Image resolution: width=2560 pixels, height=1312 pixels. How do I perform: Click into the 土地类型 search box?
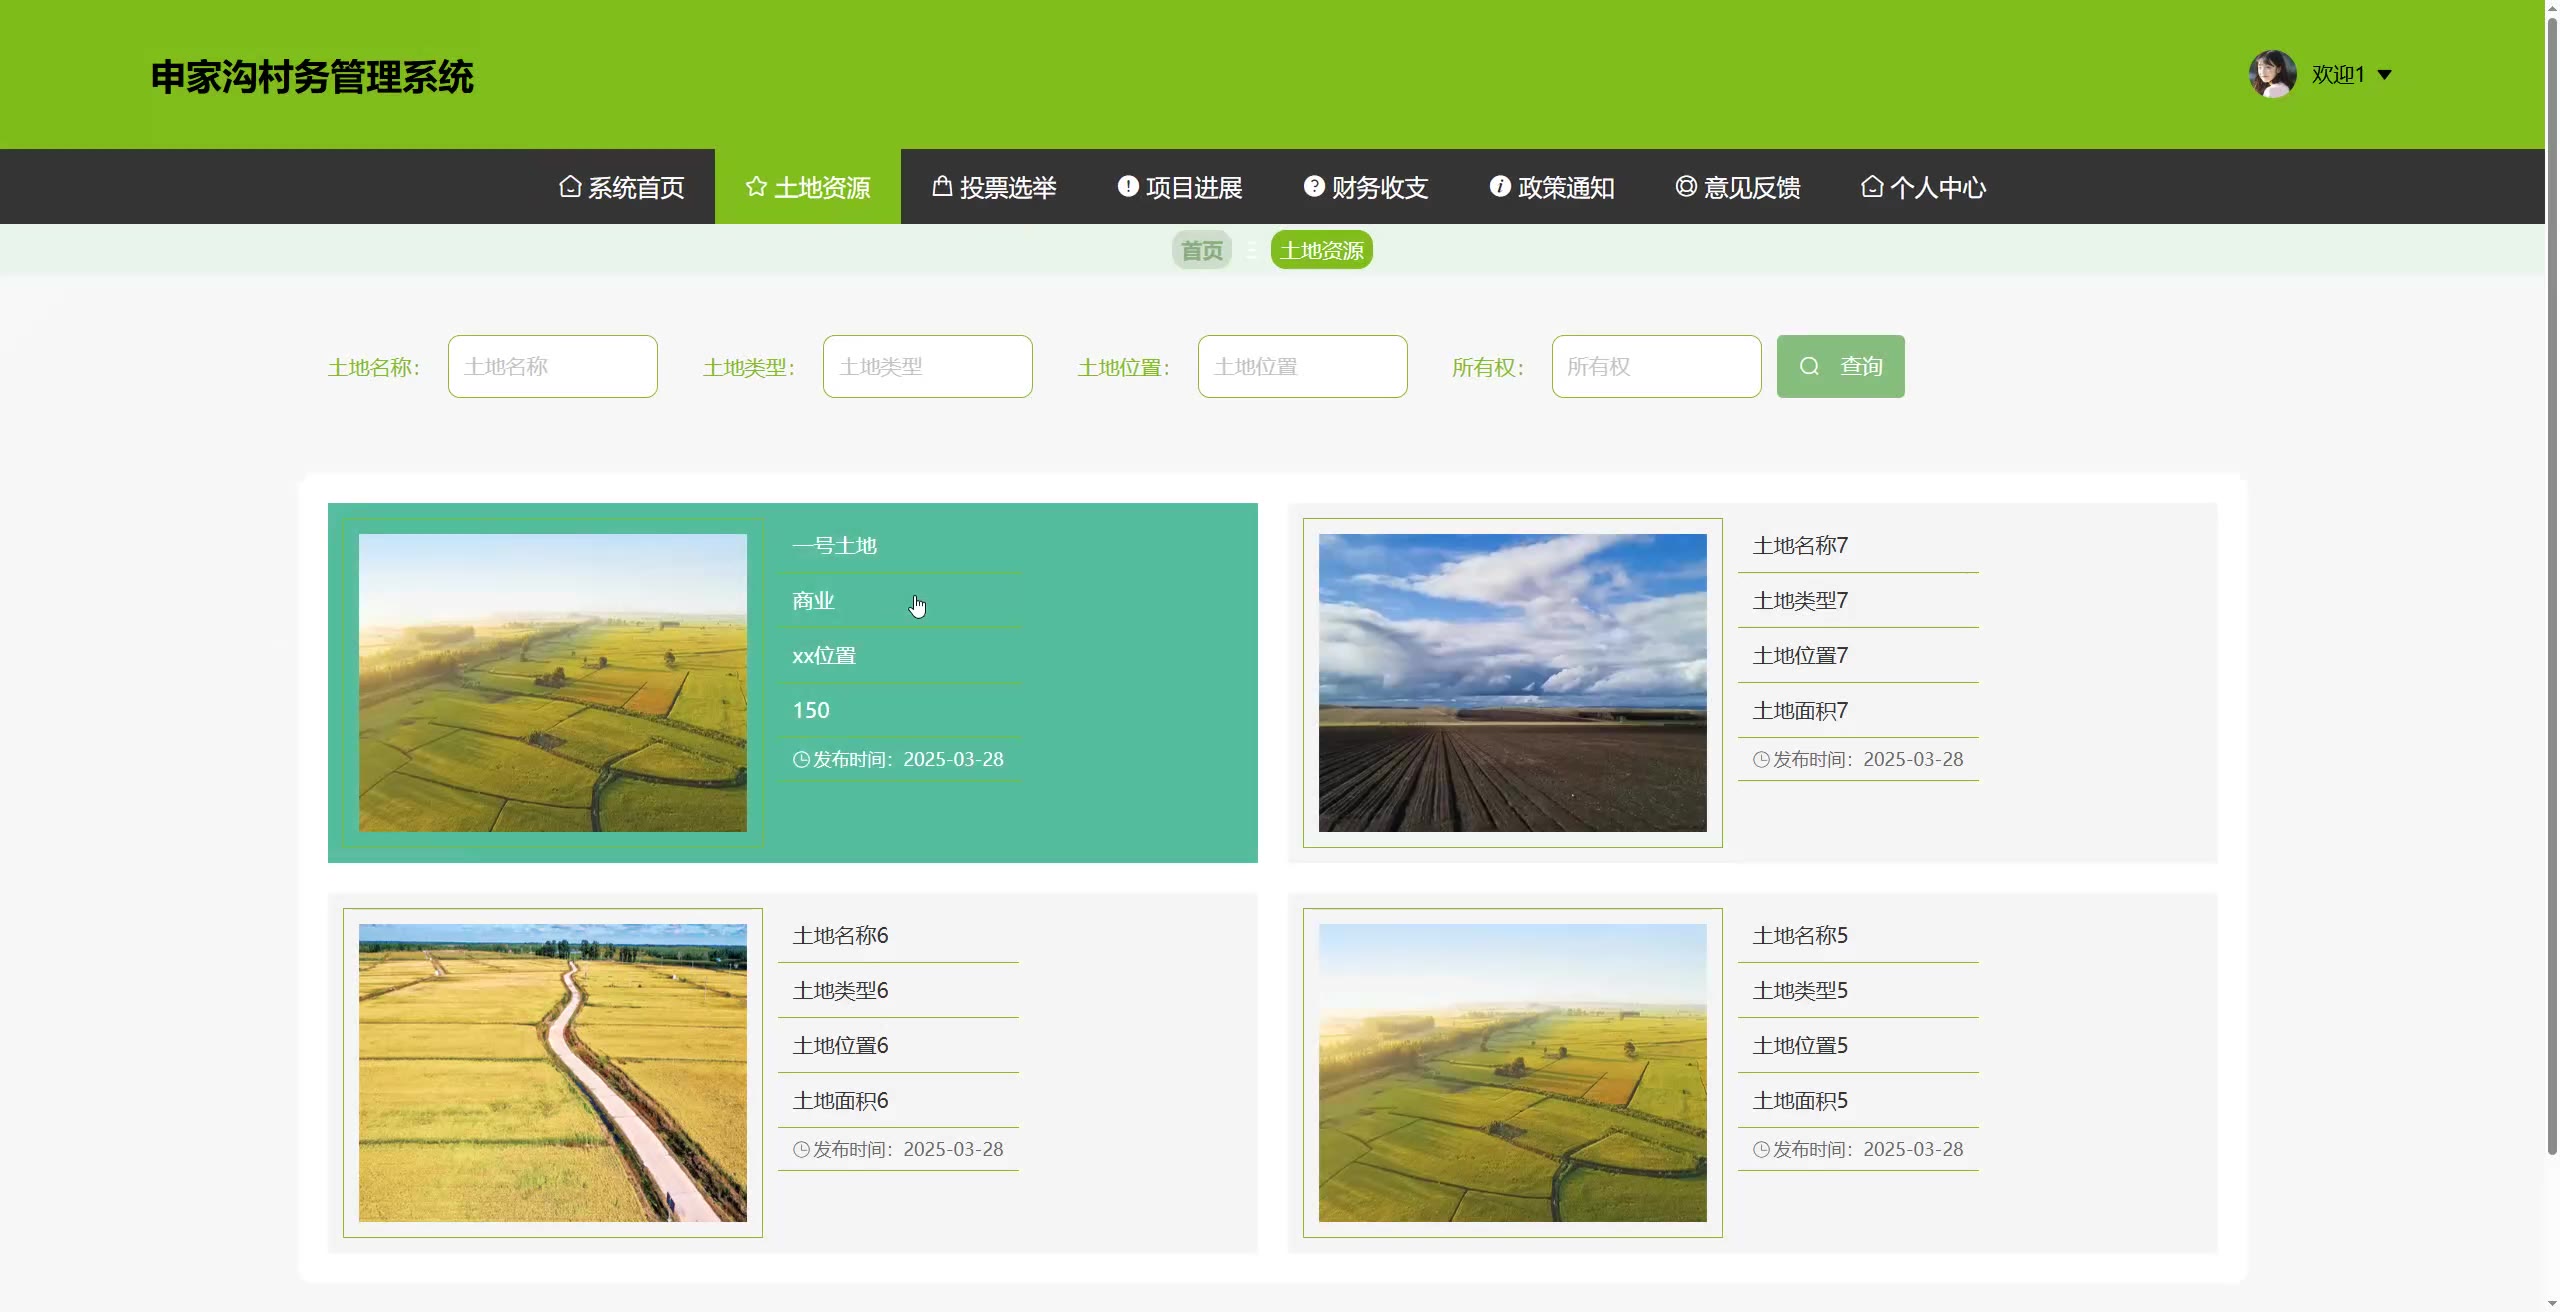(x=927, y=367)
